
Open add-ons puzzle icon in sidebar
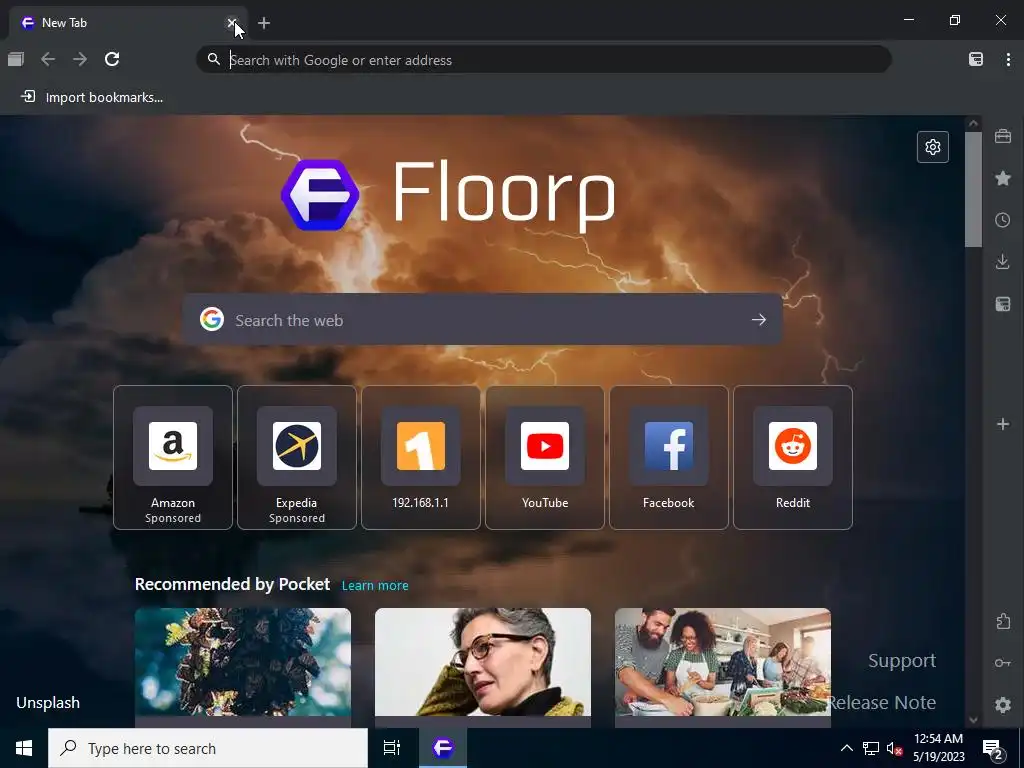[1003, 621]
